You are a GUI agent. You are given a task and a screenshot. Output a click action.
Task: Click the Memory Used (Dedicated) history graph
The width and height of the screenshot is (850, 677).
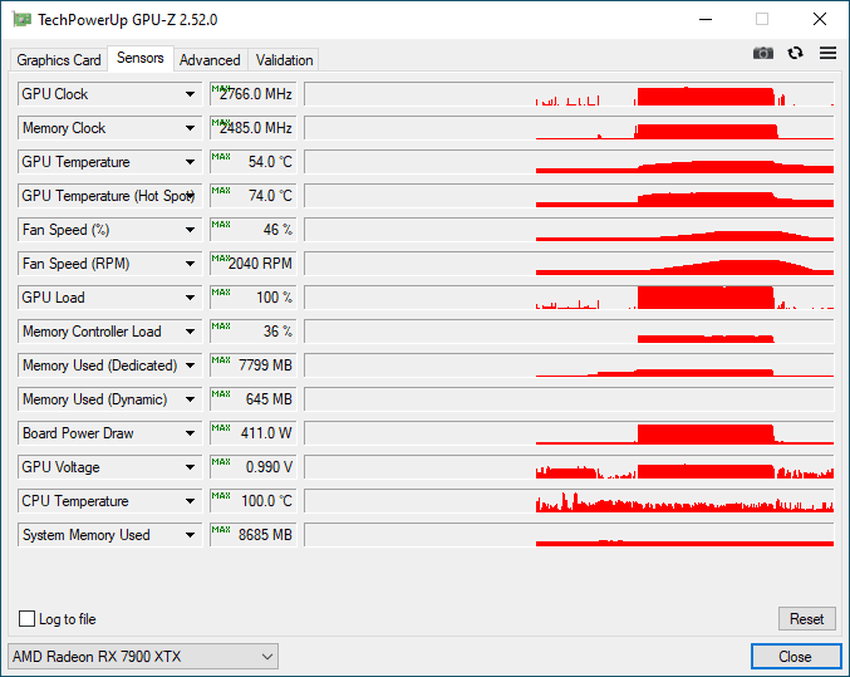[569, 365]
